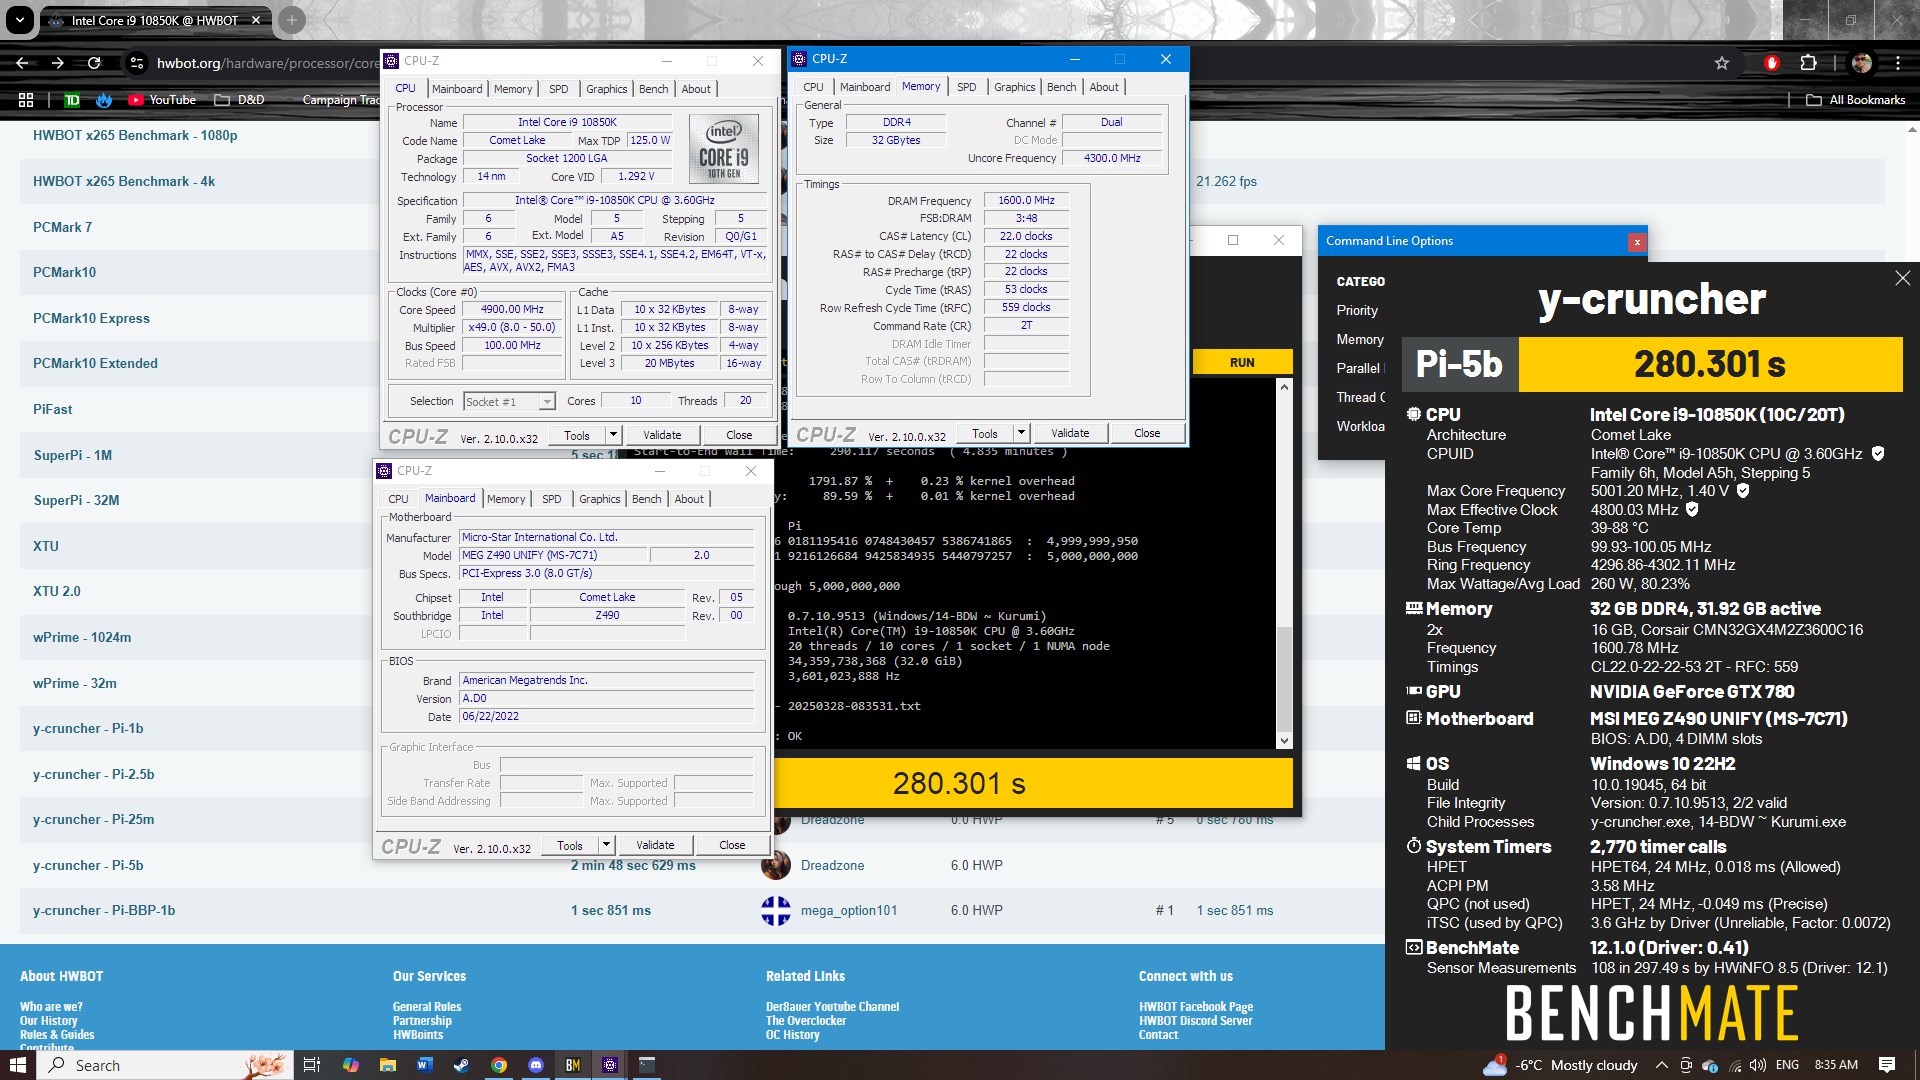This screenshot has height=1080, width=1920.
Task: Open the blue flame bookmark icon
Action: (x=104, y=100)
